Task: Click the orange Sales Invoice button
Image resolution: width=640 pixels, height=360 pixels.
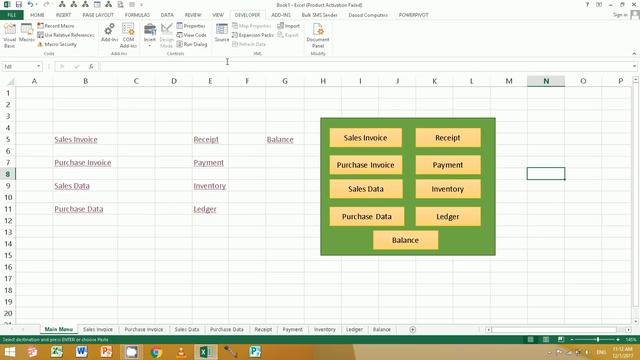Action: 365,138
